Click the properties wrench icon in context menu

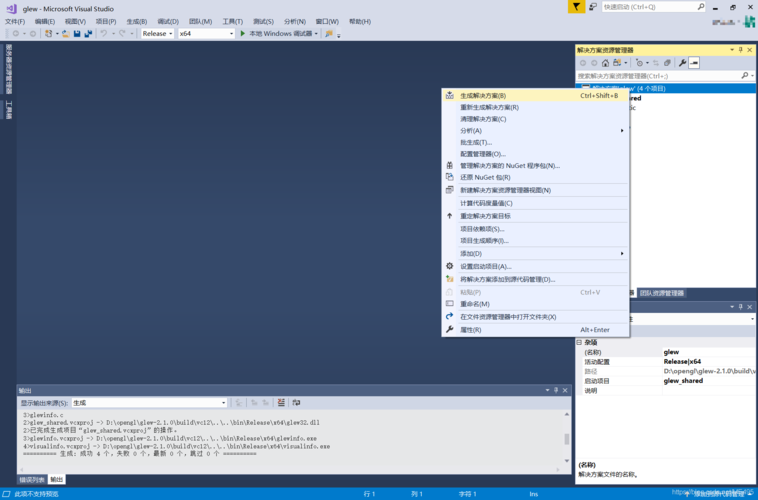coord(450,329)
